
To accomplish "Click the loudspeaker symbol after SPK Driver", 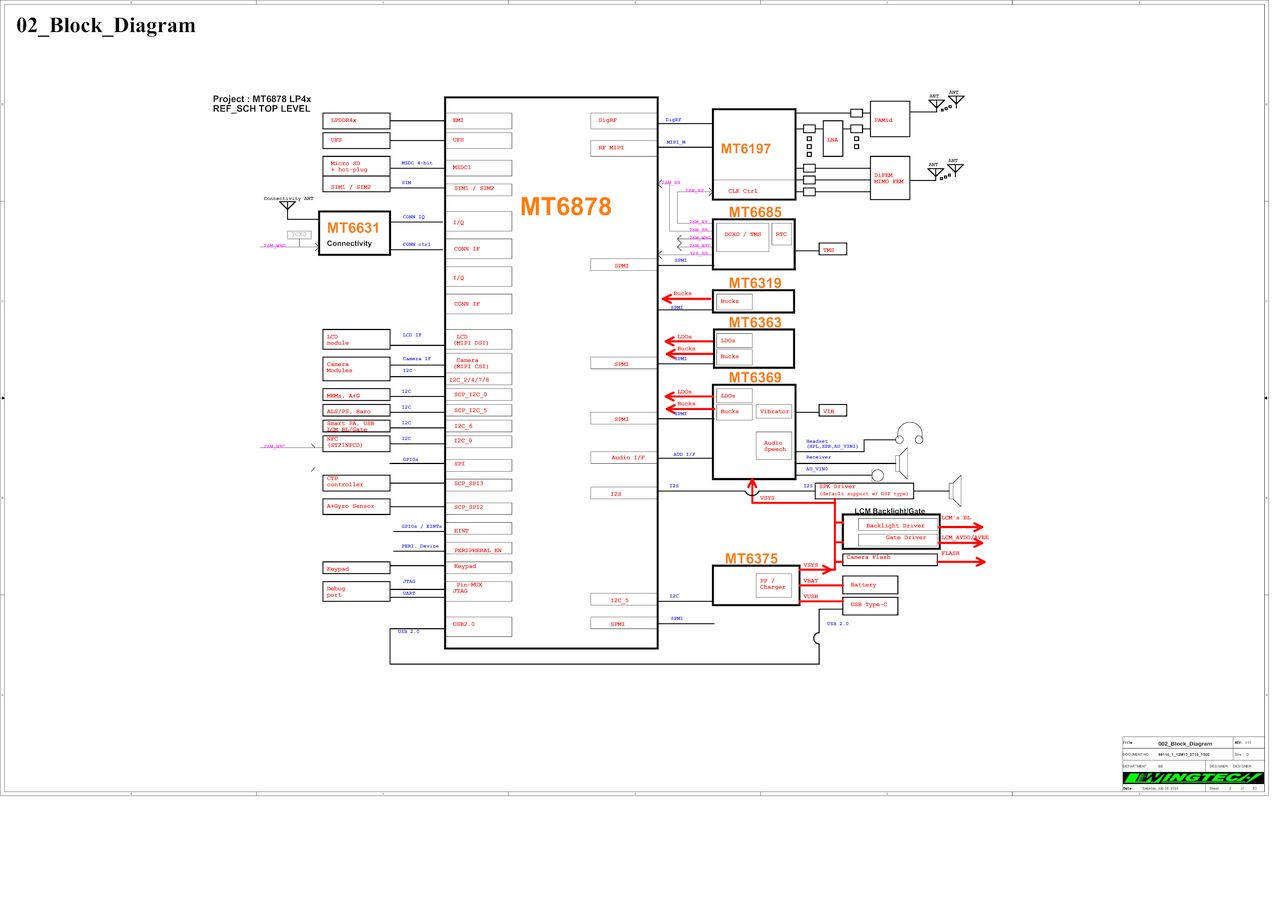I will click(x=955, y=490).
